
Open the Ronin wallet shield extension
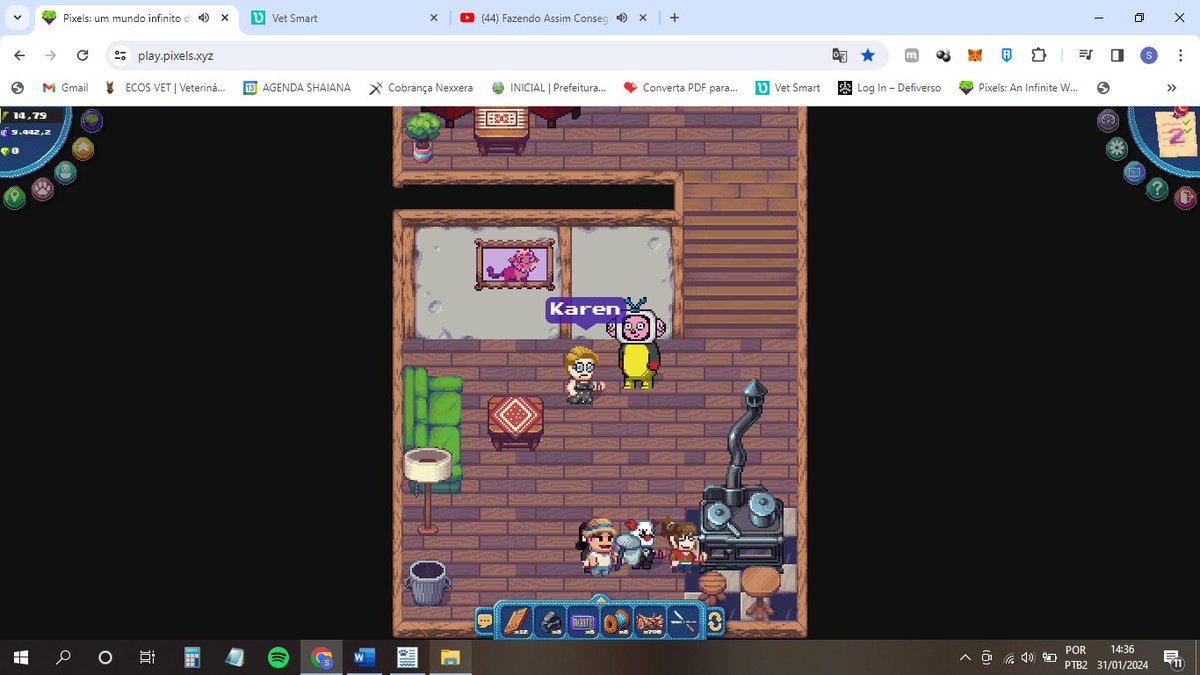(1007, 55)
